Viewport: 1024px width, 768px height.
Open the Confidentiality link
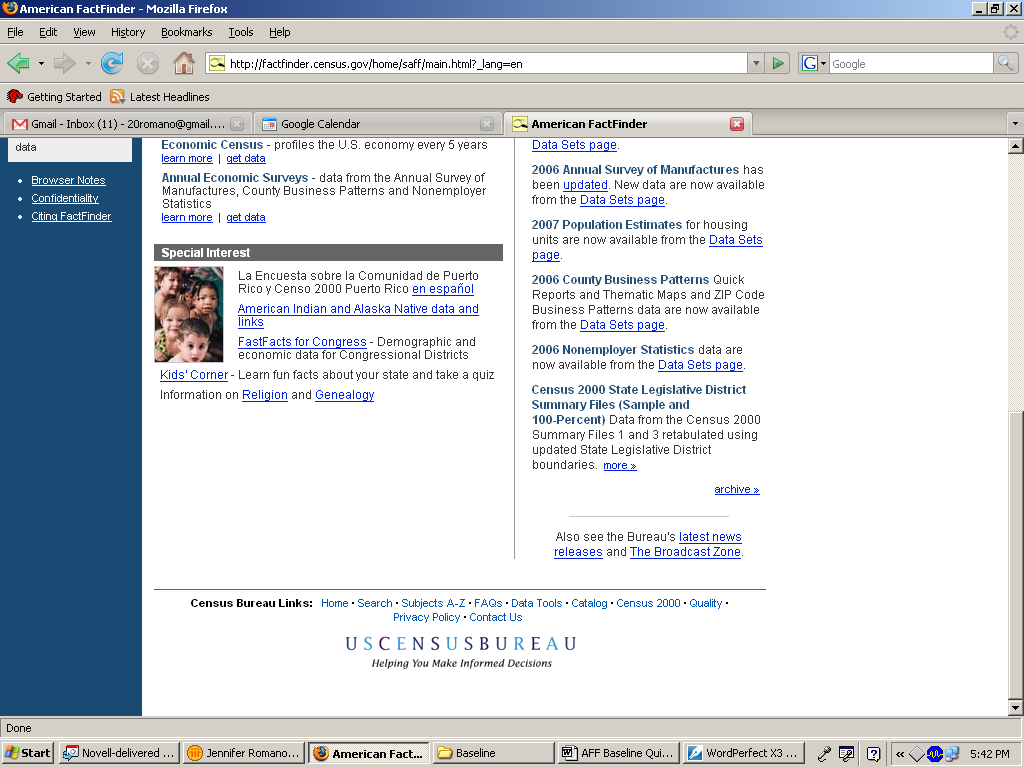pos(65,198)
